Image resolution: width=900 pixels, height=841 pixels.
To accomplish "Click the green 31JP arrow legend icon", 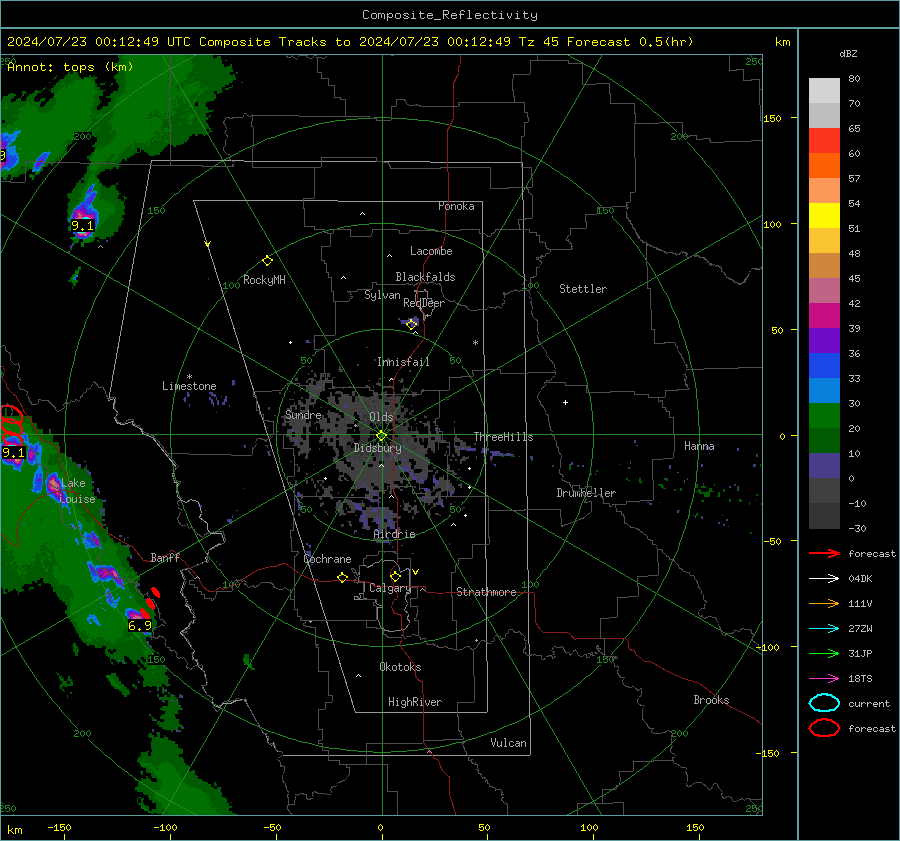I will pos(824,653).
